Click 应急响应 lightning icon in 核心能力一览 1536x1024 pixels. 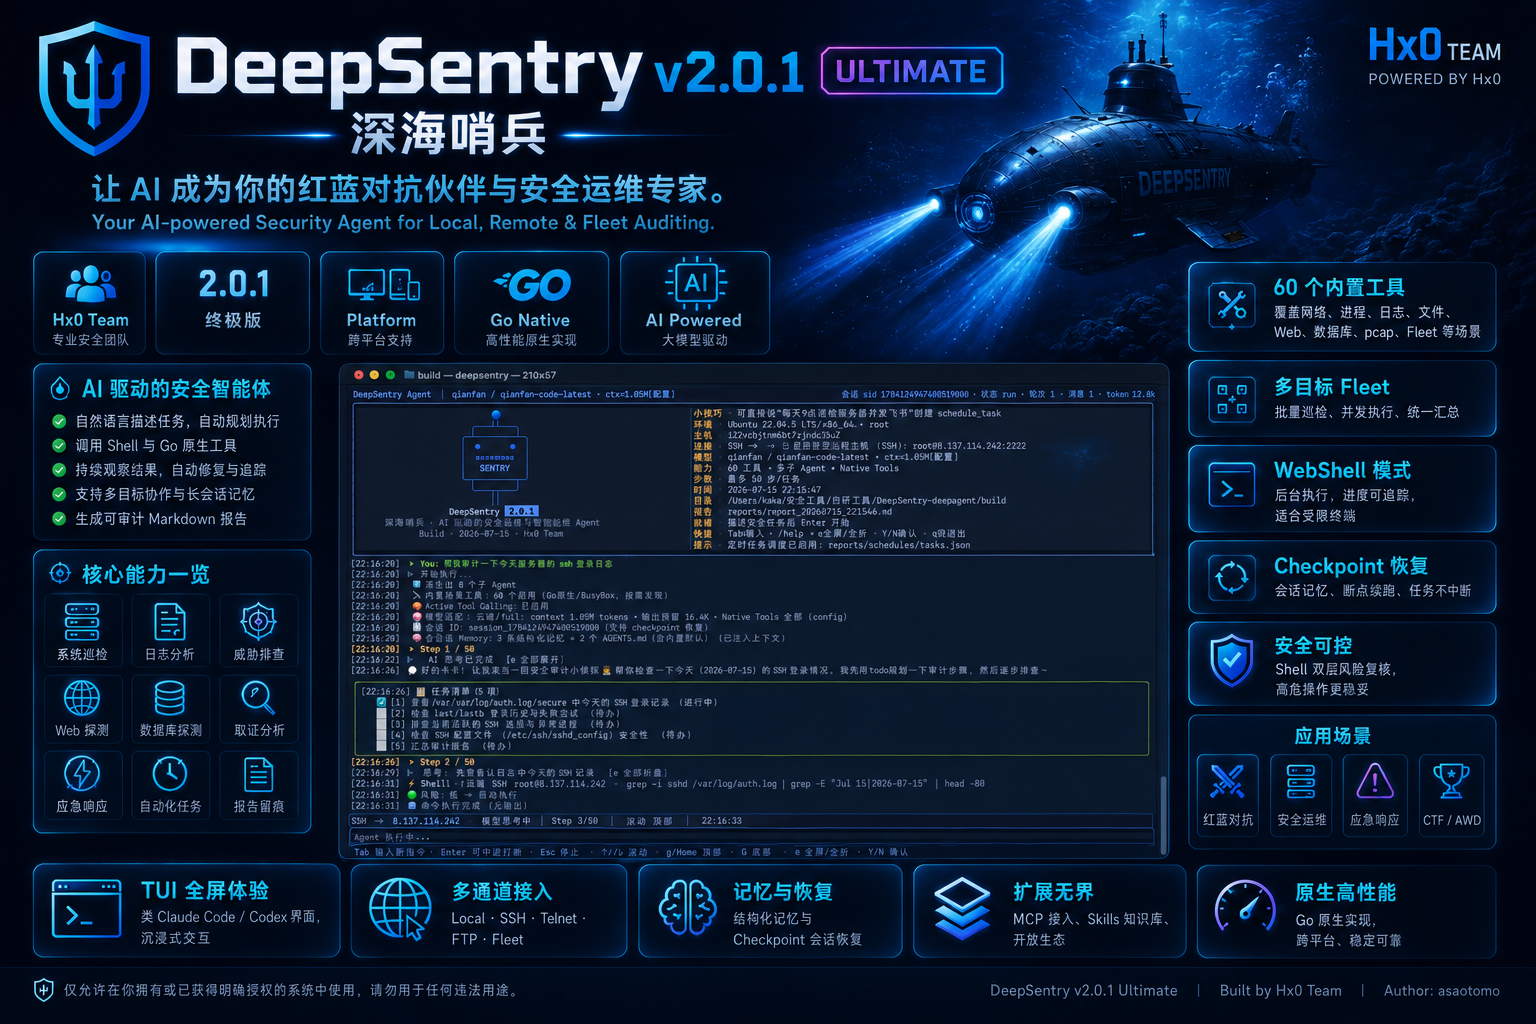[x=82, y=774]
